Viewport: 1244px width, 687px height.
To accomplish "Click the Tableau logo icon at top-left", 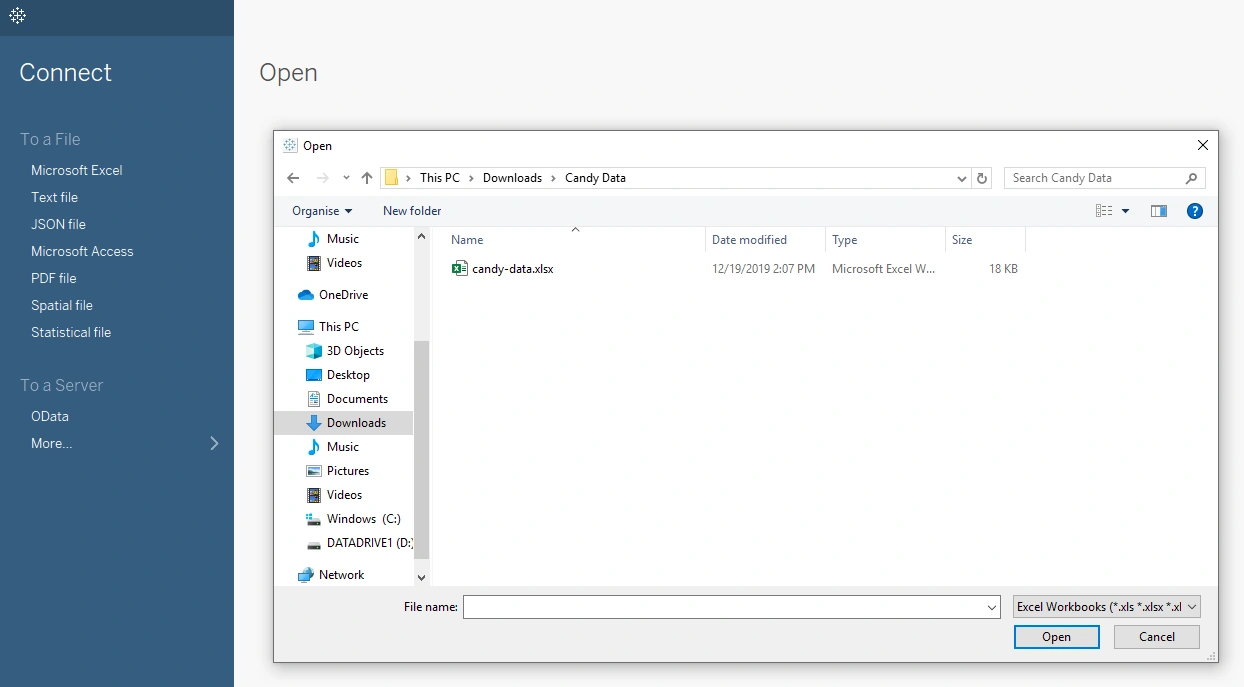I will coord(17,16).
